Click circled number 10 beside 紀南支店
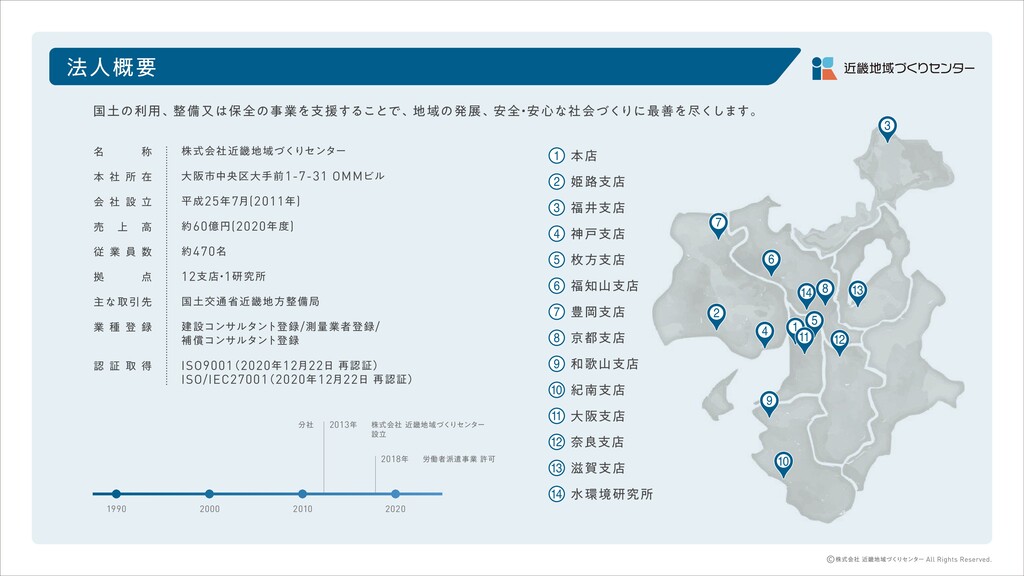This screenshot has height=576, width=1024. pyautogui.click(x=556, y=390)
